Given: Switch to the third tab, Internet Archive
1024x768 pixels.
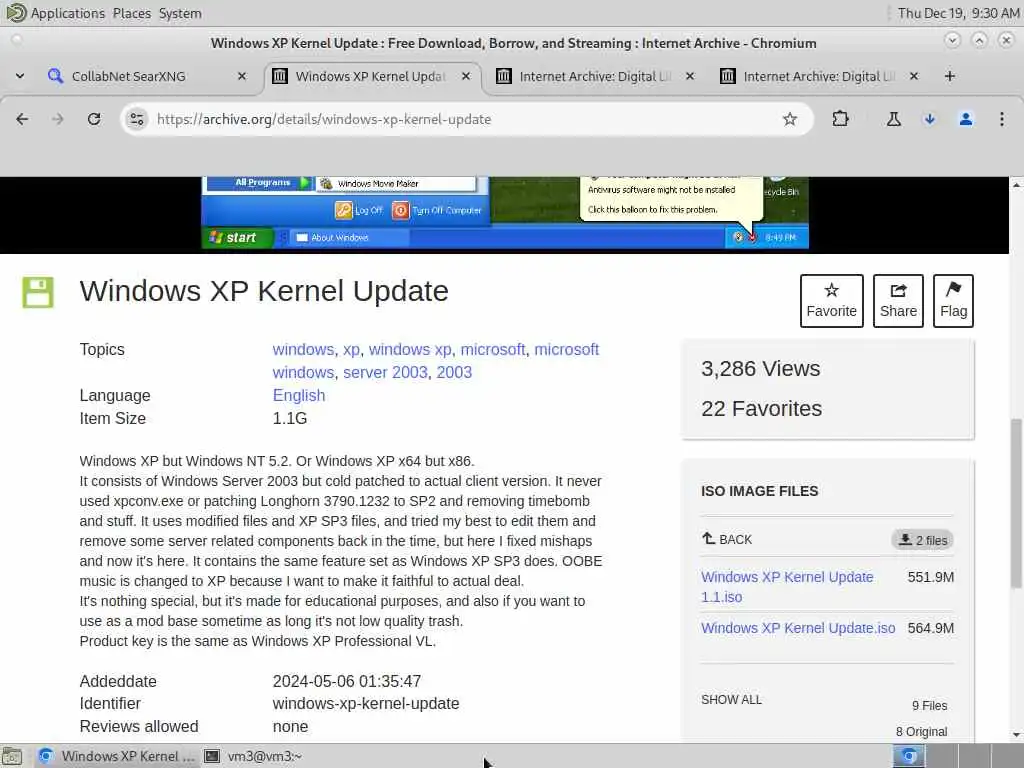Looking at the screenshot, I should (595, 76).
